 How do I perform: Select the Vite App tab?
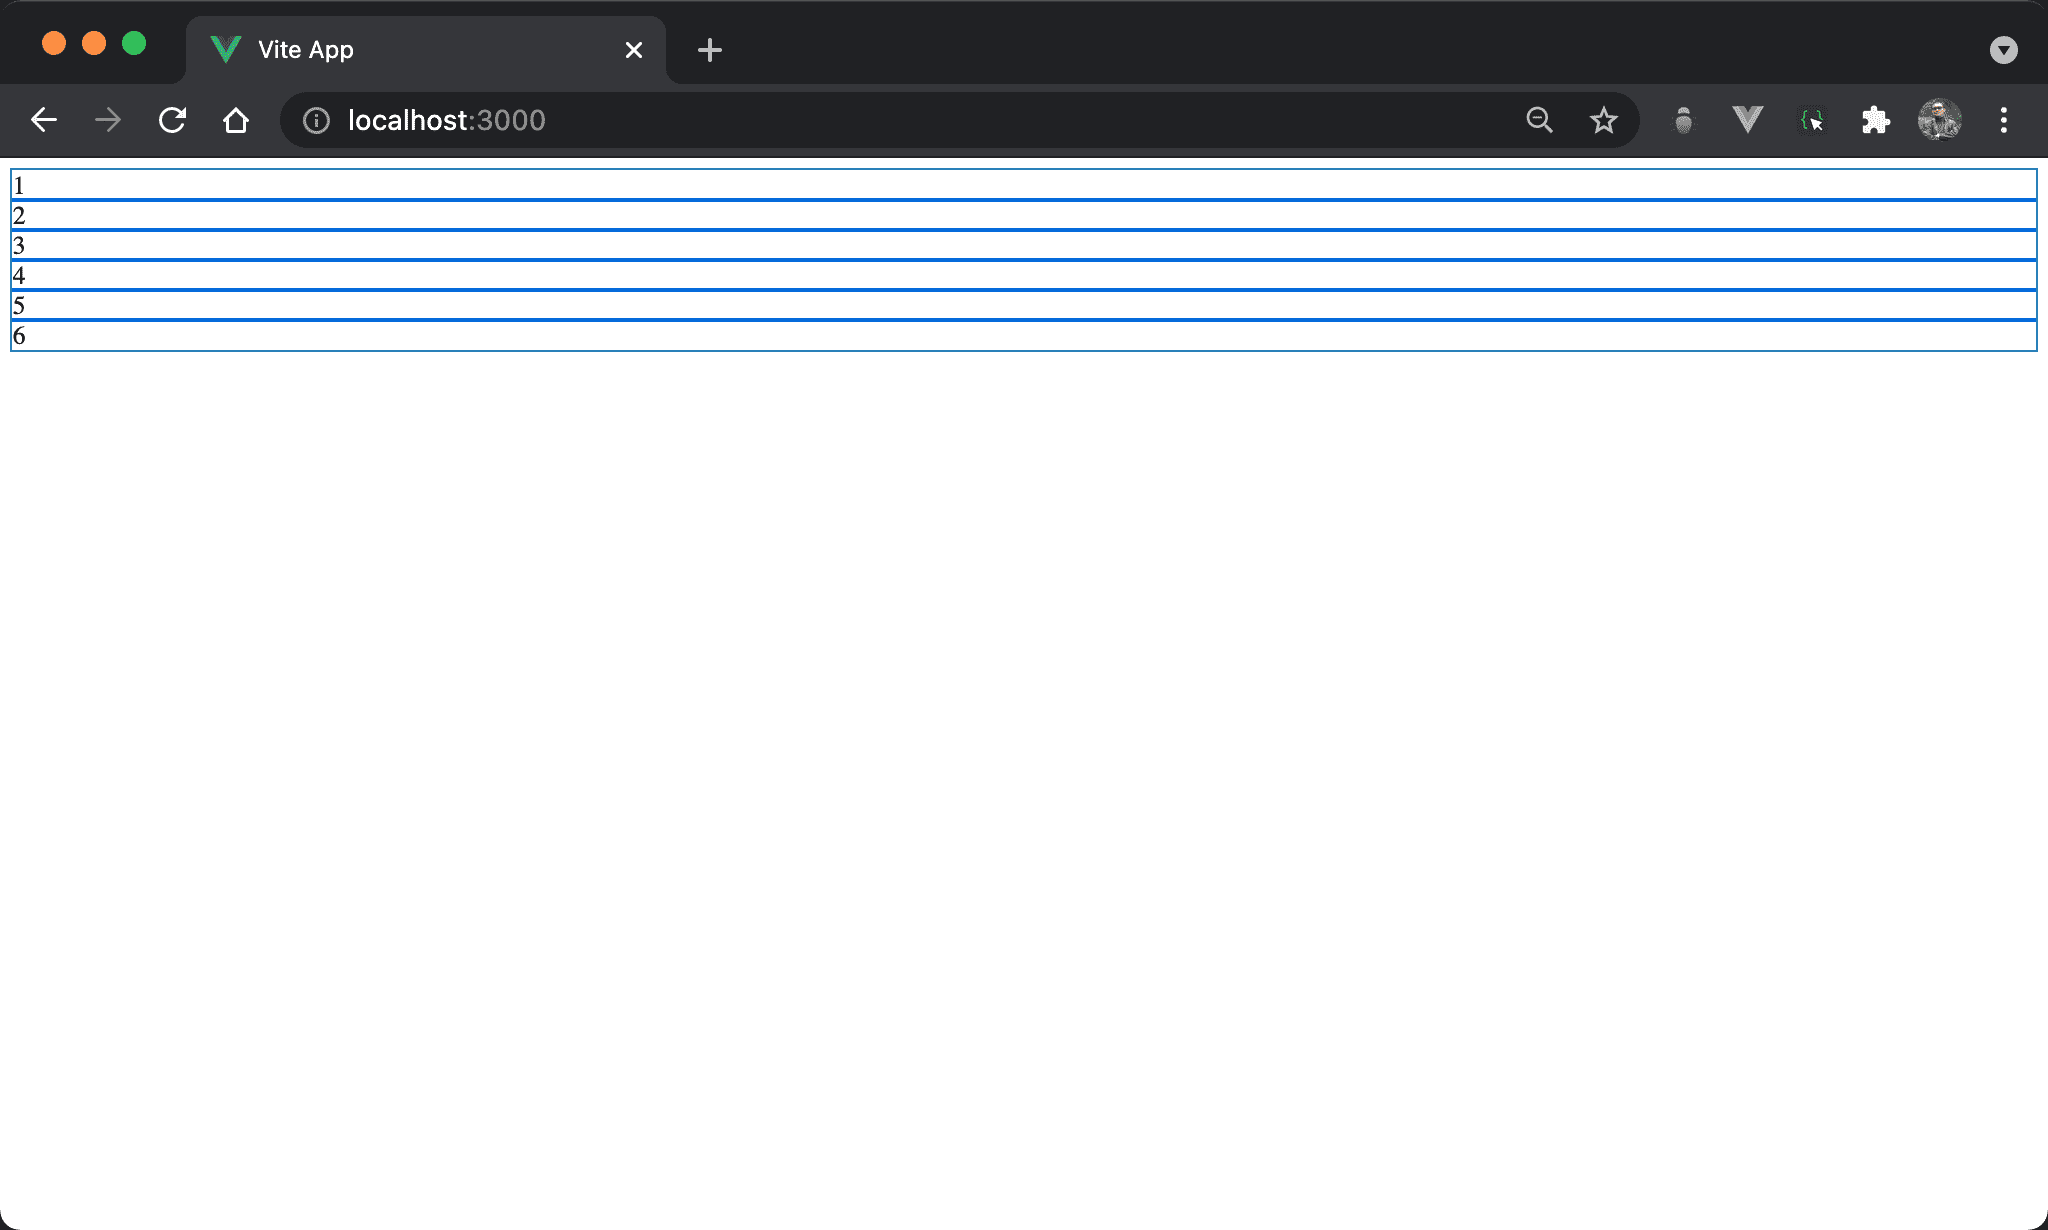400,50
